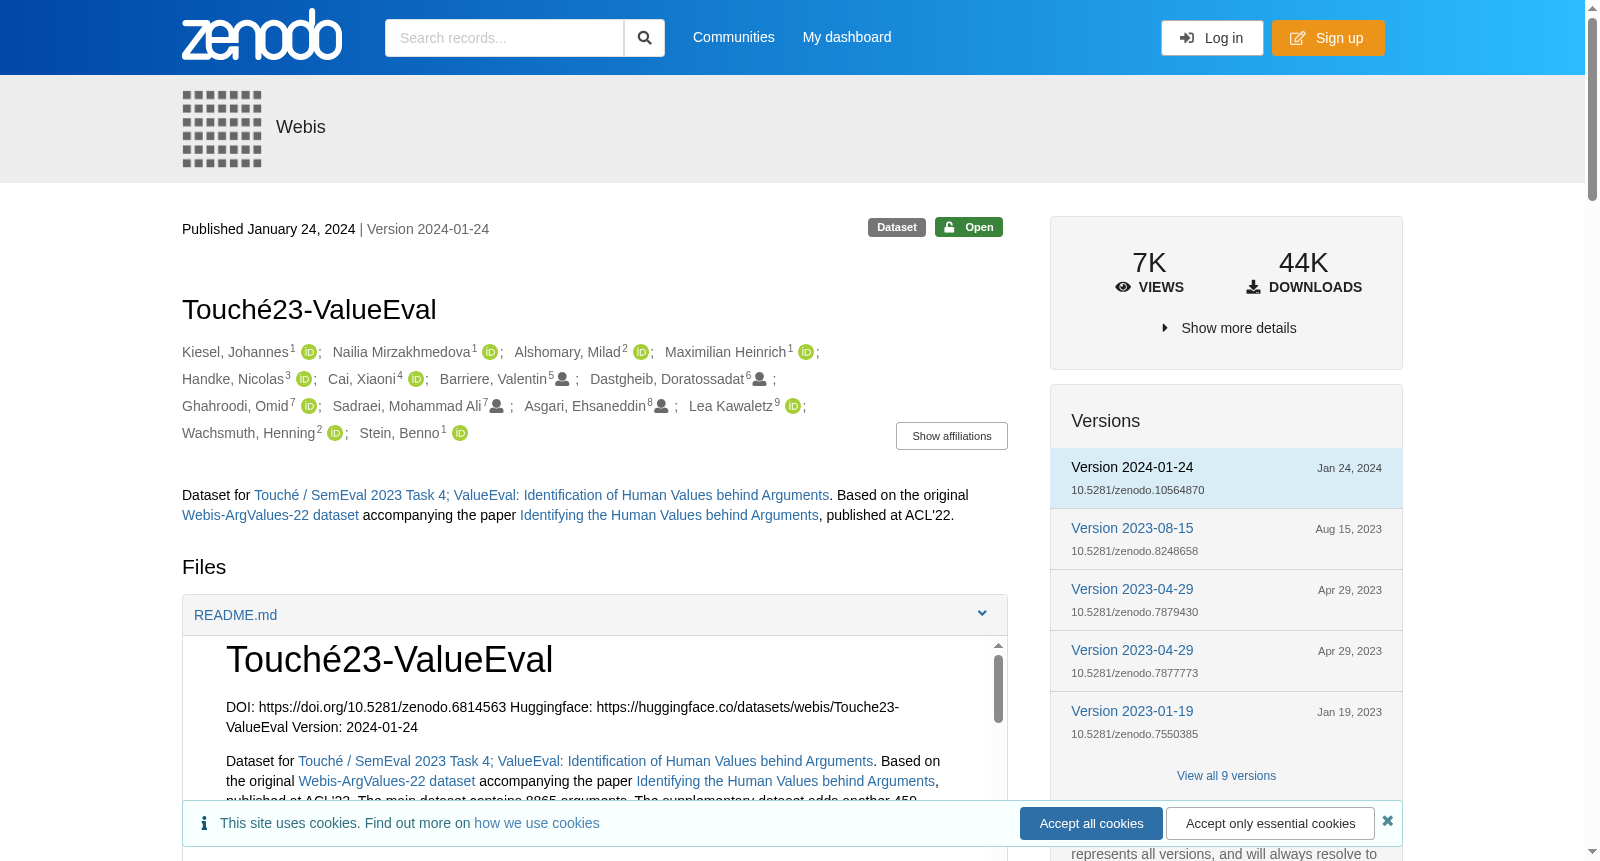This screenshot has height=861, width=1600.
Task: Open the Webis community logo
Action: coord(222,129)
